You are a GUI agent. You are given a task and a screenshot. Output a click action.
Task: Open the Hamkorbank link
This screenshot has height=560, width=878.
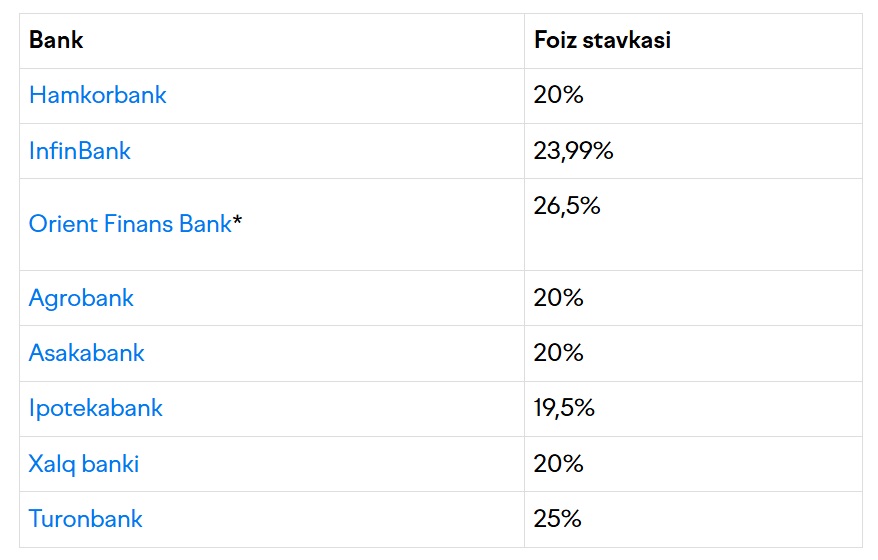coord(97,95)
